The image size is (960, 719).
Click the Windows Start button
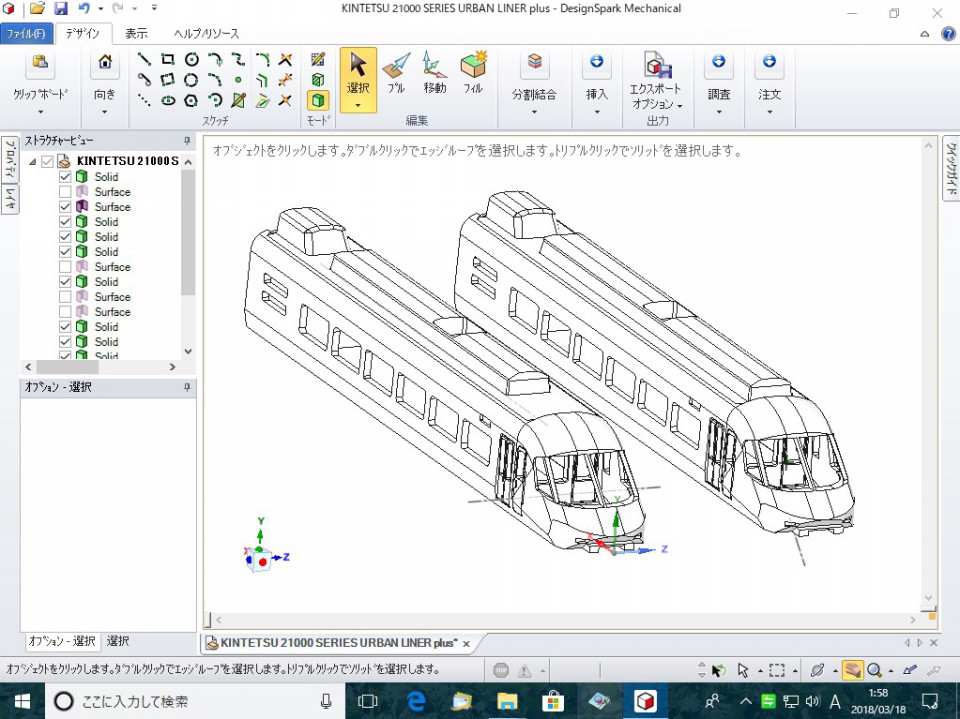pos(22,701)
